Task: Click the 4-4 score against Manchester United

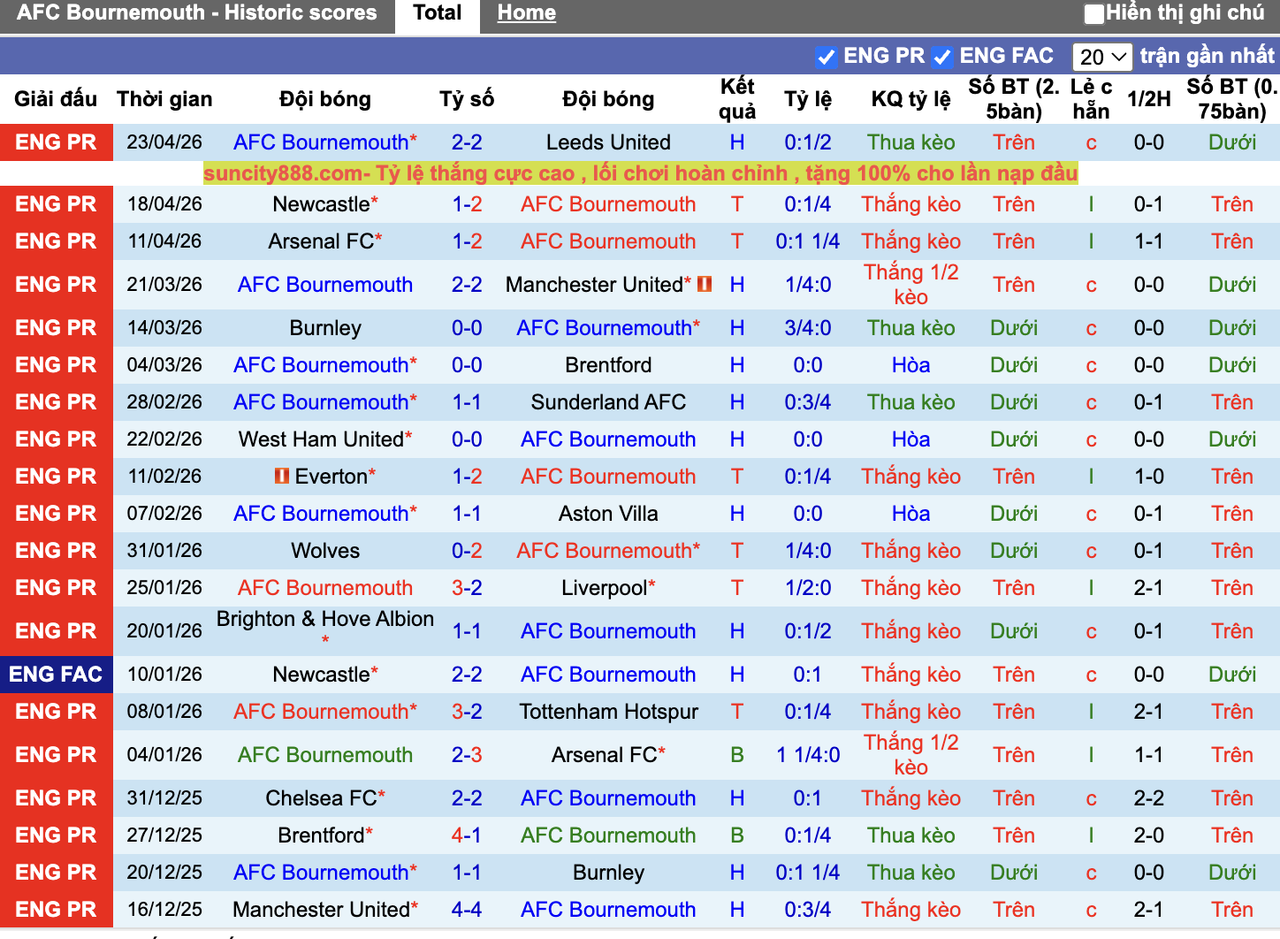Action: tap(467, 909)
